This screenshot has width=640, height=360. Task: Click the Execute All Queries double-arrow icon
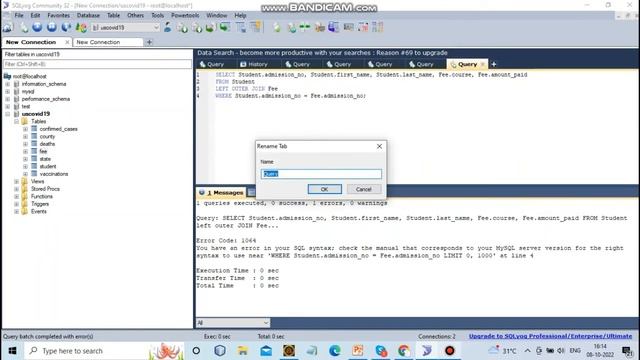[52, 27]
